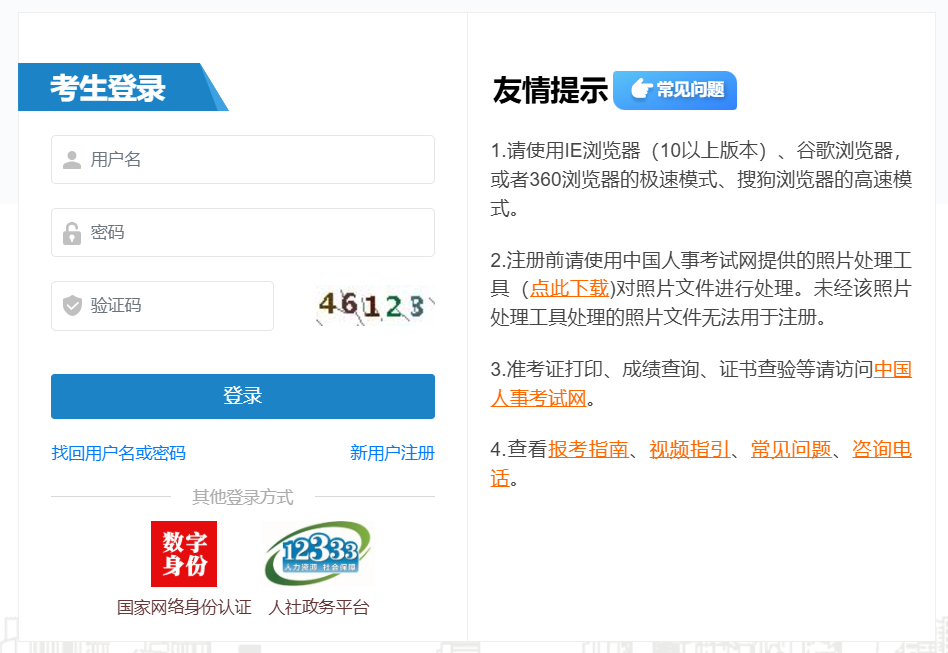This screenshot has height=653, width=948.
Task: Open the orange 常见问题 link in tip 4
Action: (790, 449)
